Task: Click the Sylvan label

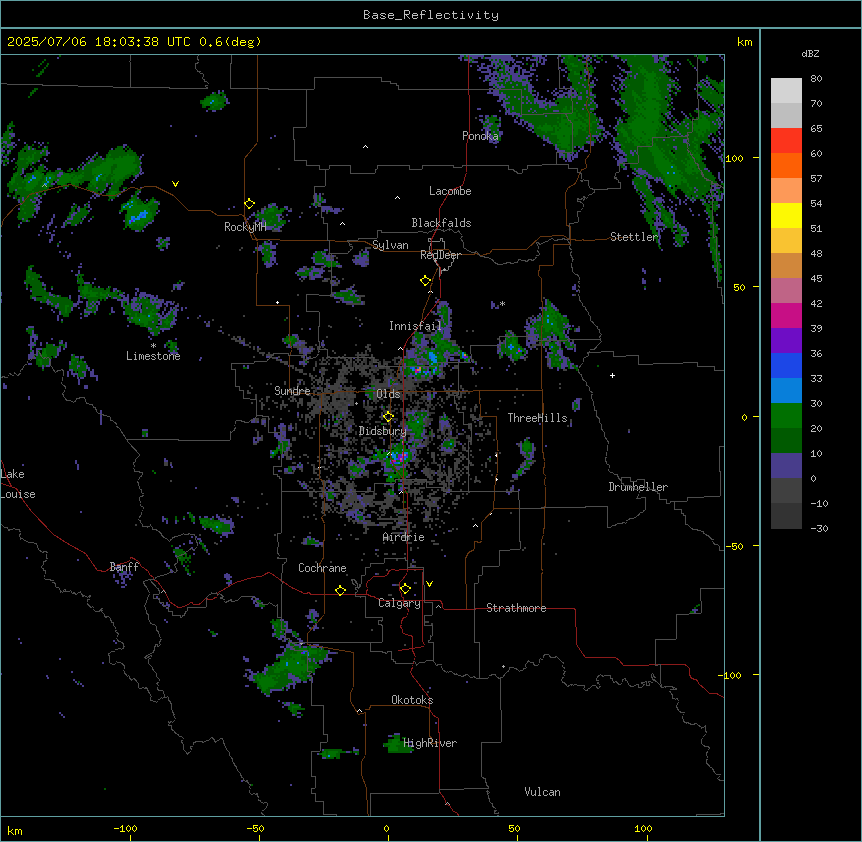Action: point(390,245)
